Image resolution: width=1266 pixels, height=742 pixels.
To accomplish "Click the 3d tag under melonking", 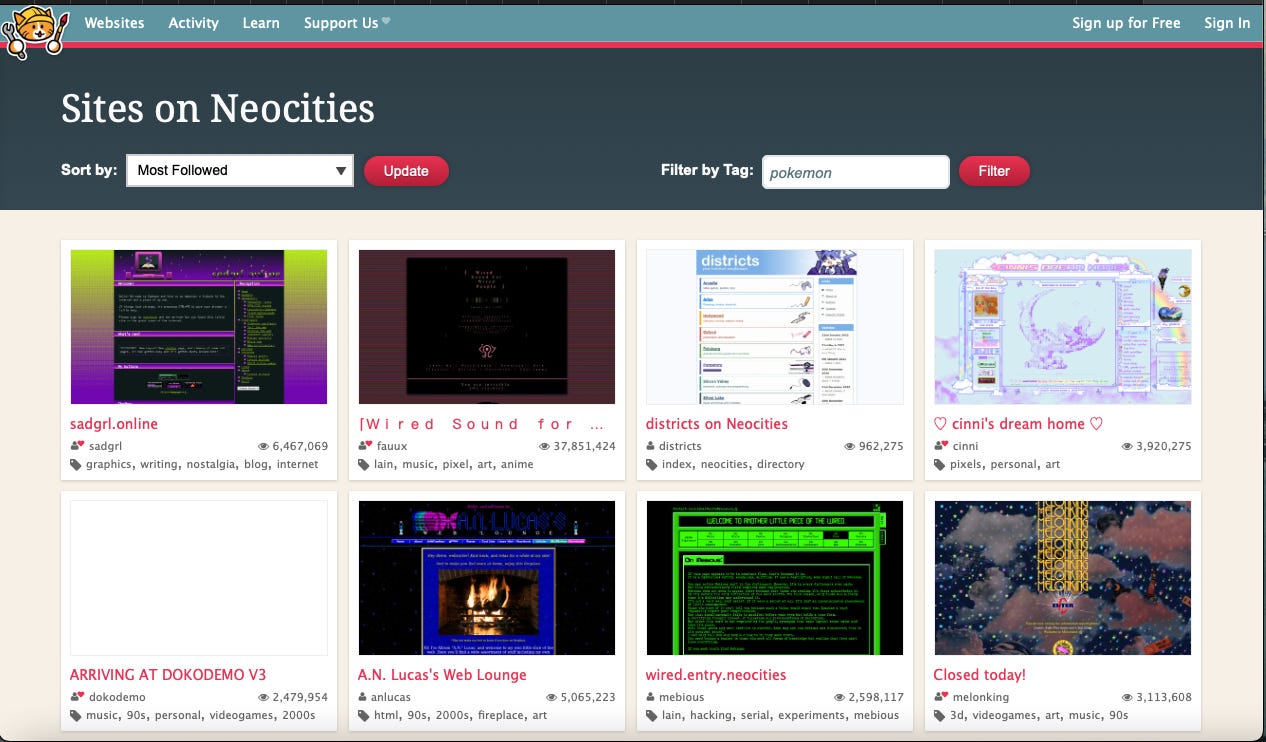I will (958, 715).
